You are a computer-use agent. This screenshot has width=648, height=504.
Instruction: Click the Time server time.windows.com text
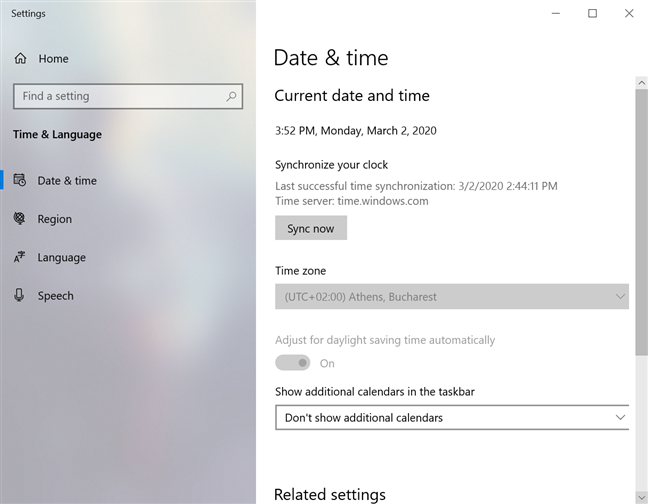tap(352, 201)
